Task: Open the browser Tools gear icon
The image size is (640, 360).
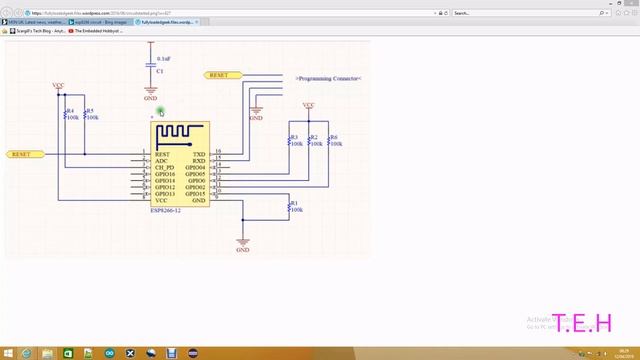Action: click(635, 13)
